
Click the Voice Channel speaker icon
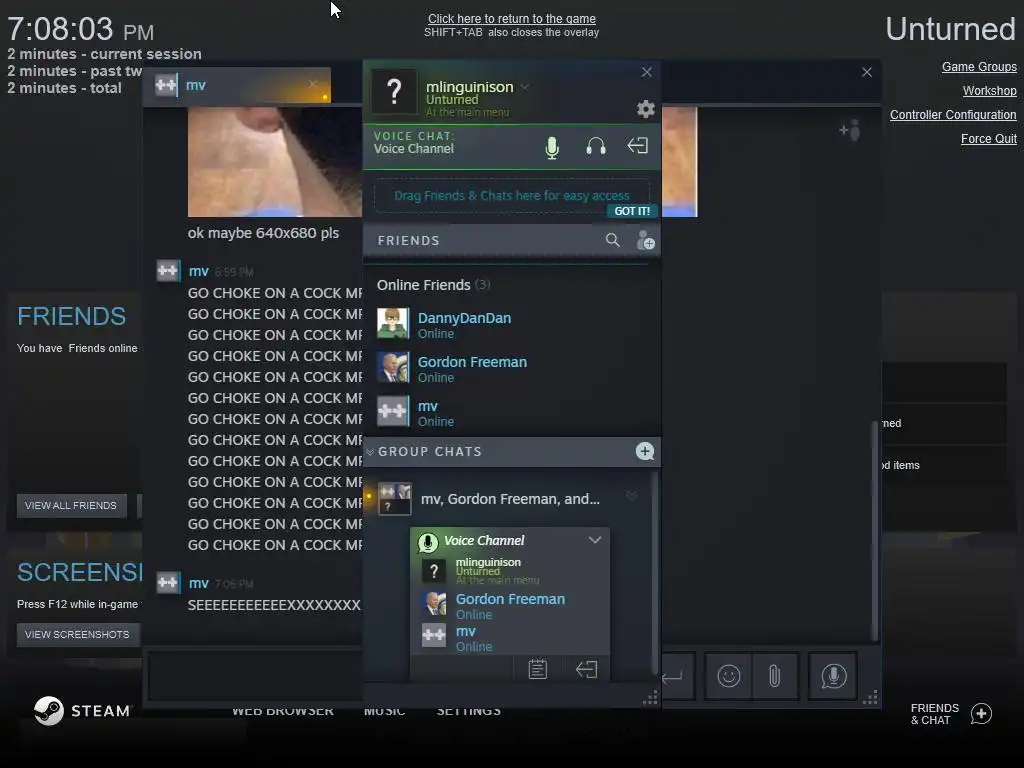click(428, 542)
